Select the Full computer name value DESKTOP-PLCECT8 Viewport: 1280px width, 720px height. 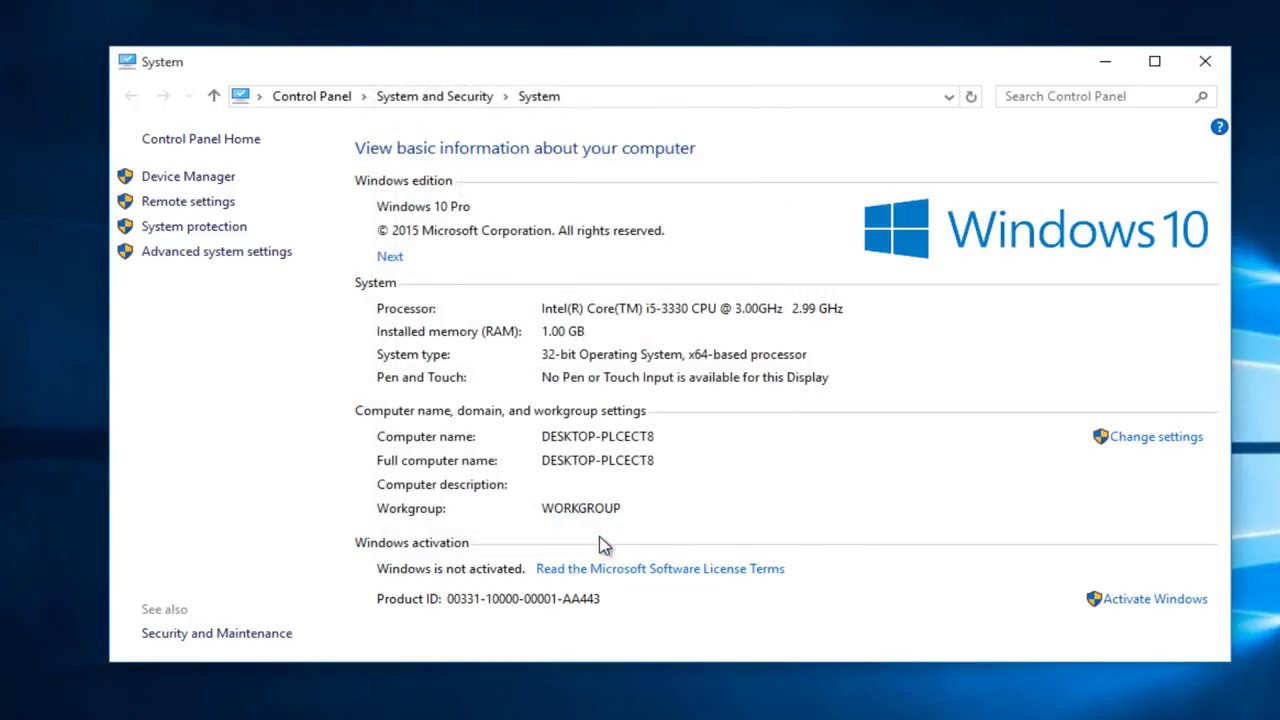point(597,460)
